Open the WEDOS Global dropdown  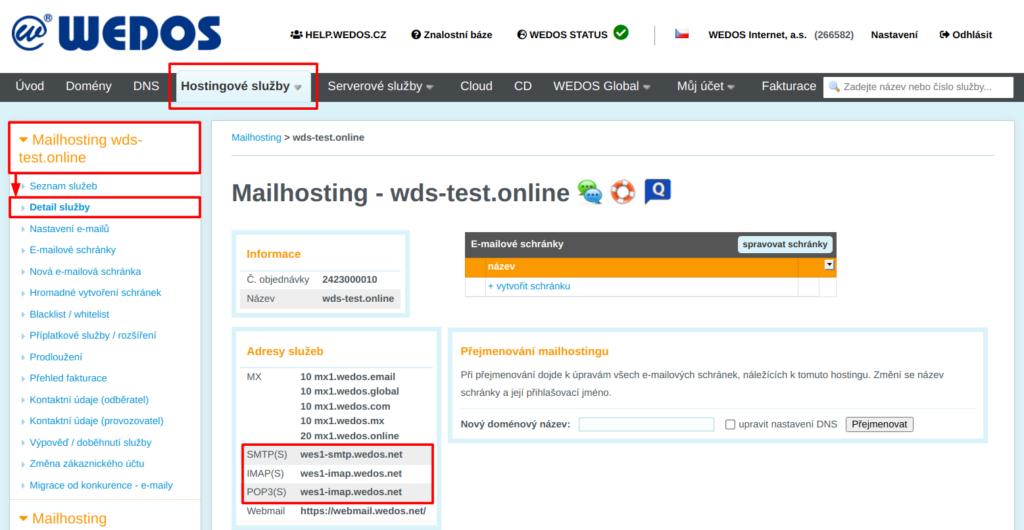pyautogui.click(x=601, y=86)
